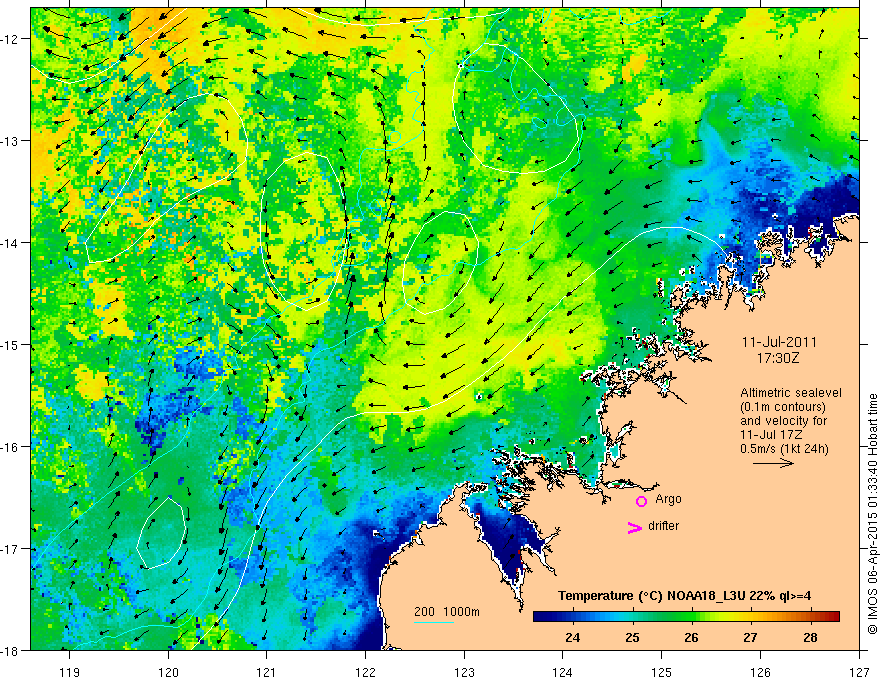Click the longitude 120 axis label
This screenshot has height=680, width=880.
point(168,672)
